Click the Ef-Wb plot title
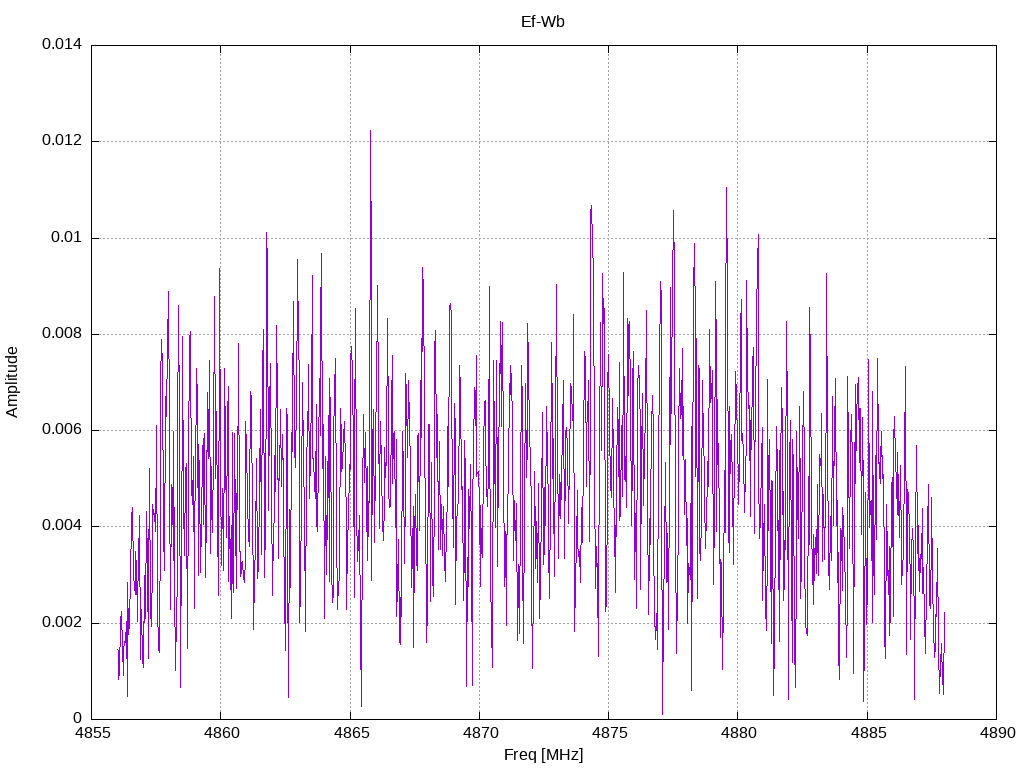Viewport: 1024px width, 768px height. tap(543, 22)
